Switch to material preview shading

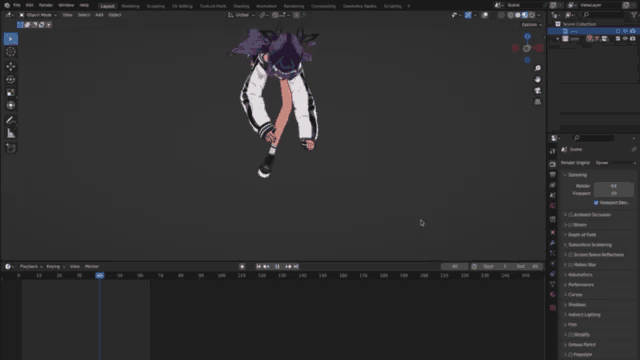coord(525,15)
